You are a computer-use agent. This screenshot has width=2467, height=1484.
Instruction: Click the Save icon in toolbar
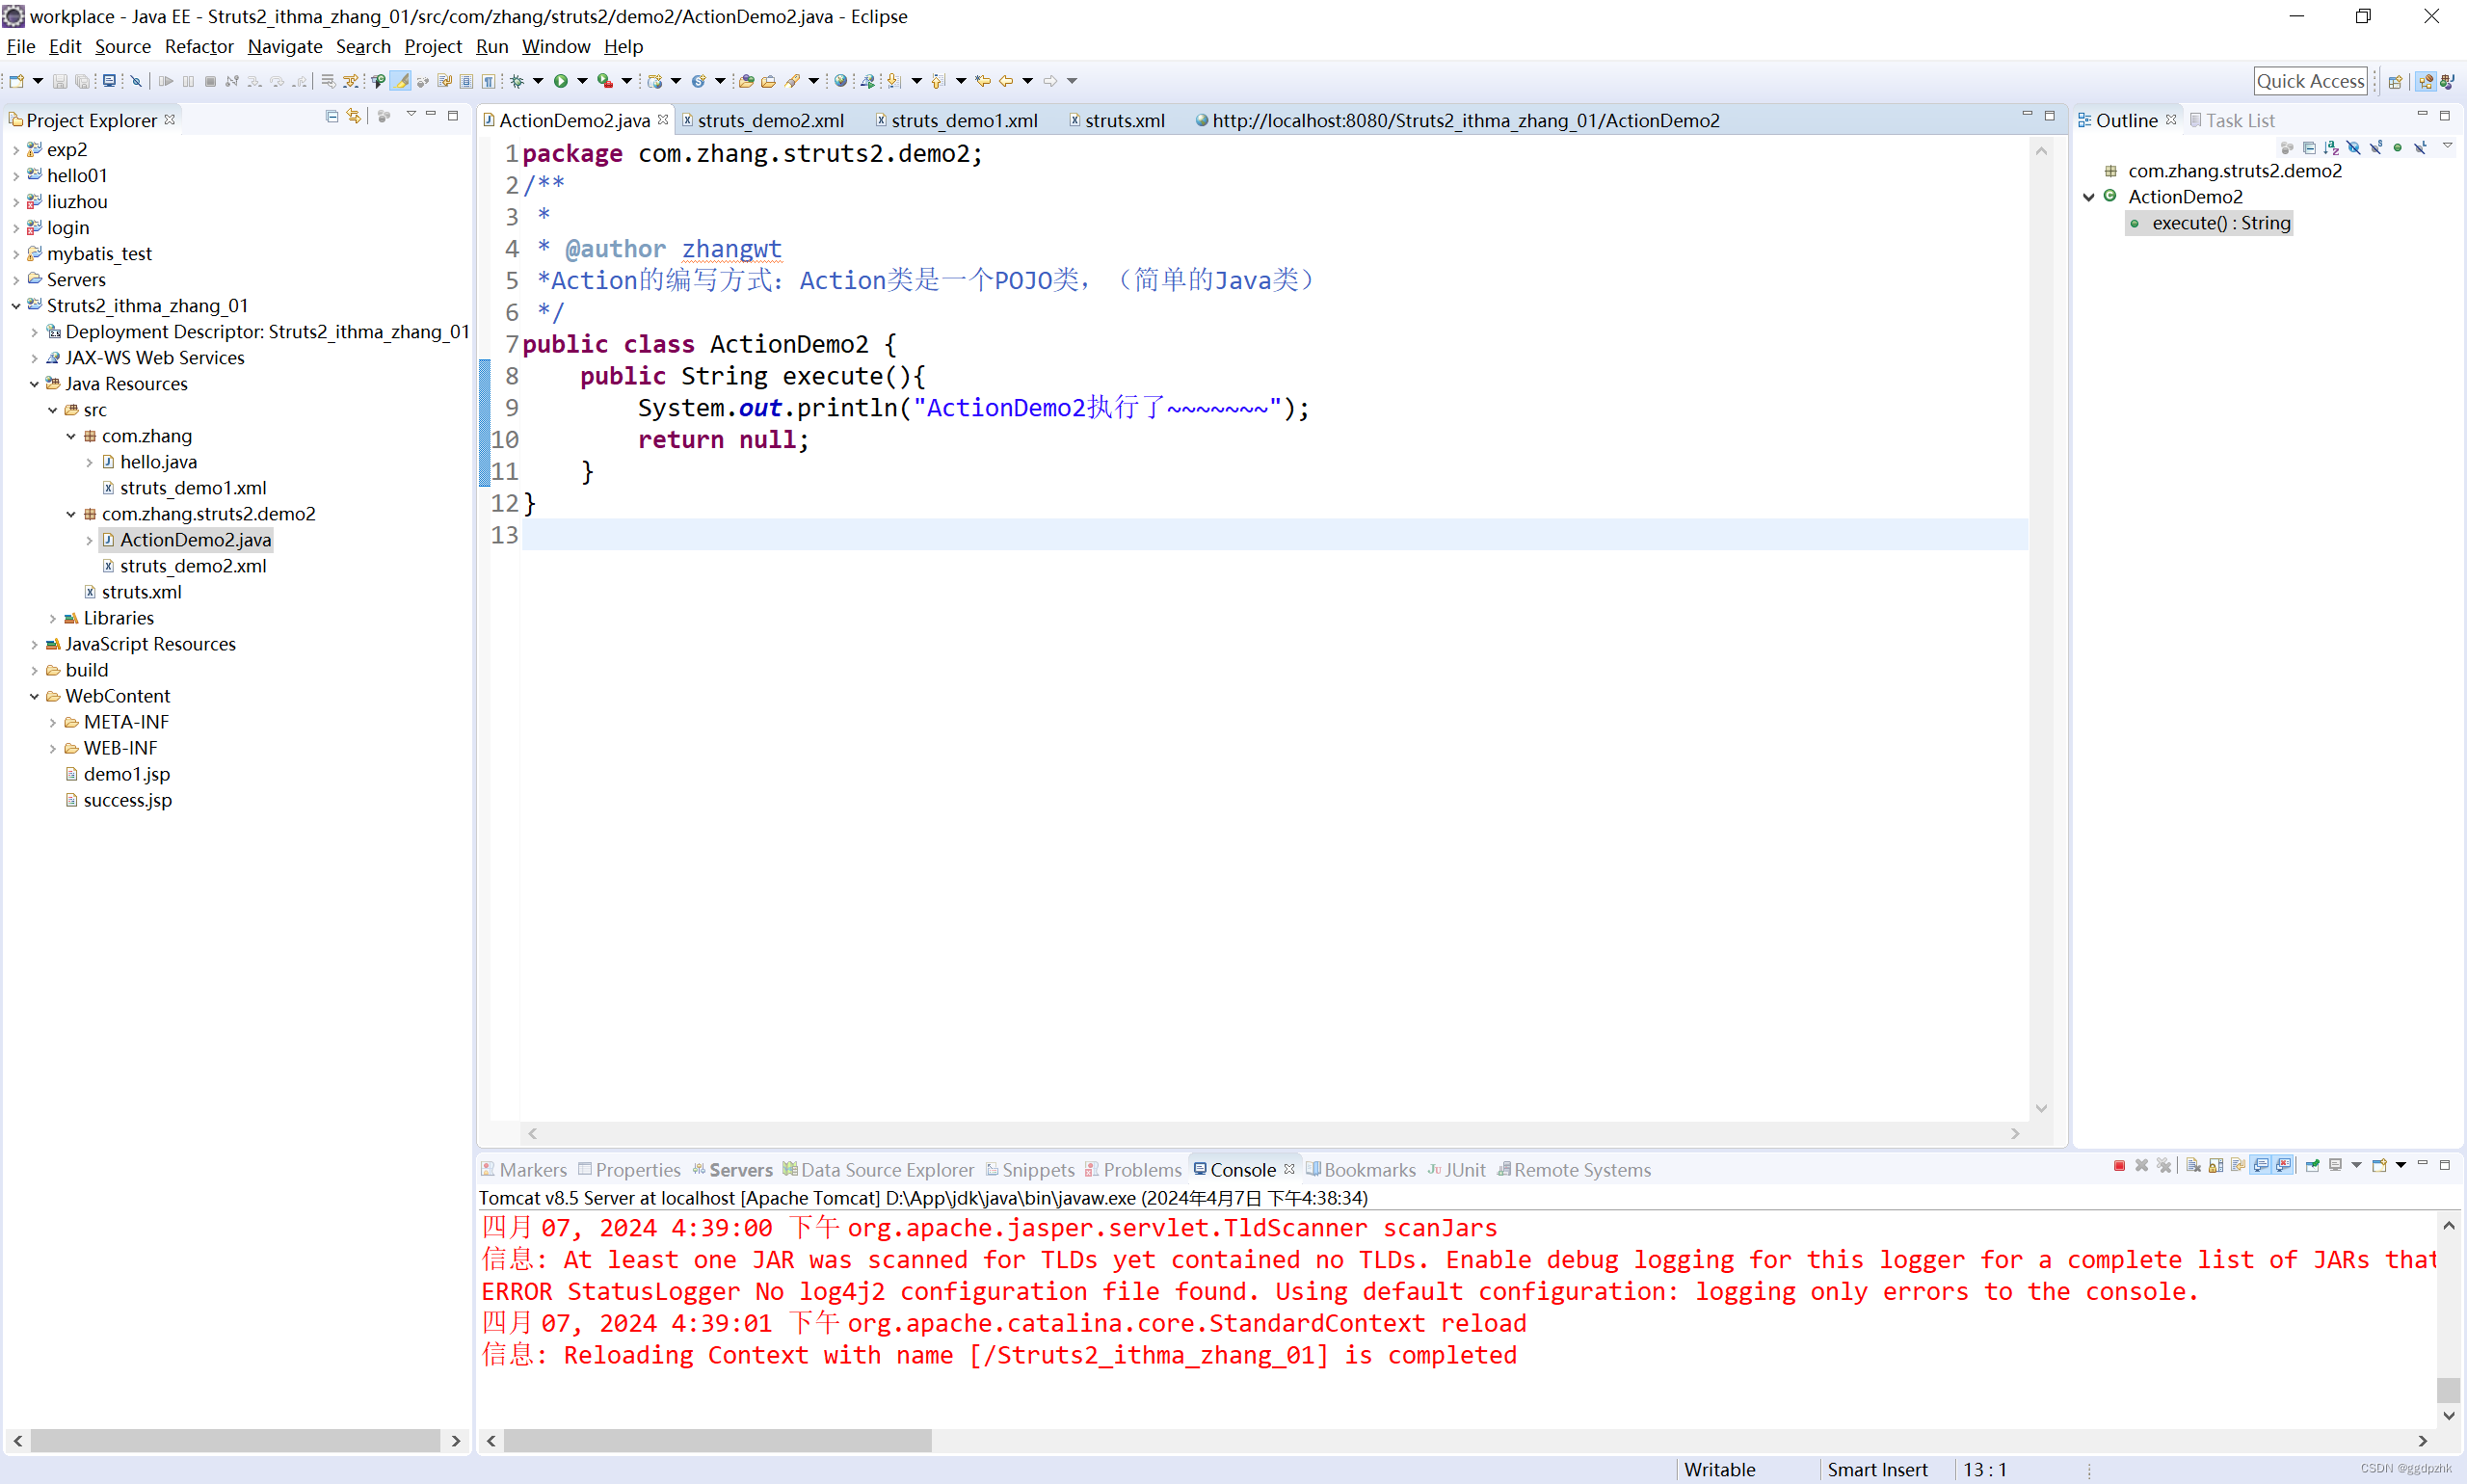pos(60,81)
